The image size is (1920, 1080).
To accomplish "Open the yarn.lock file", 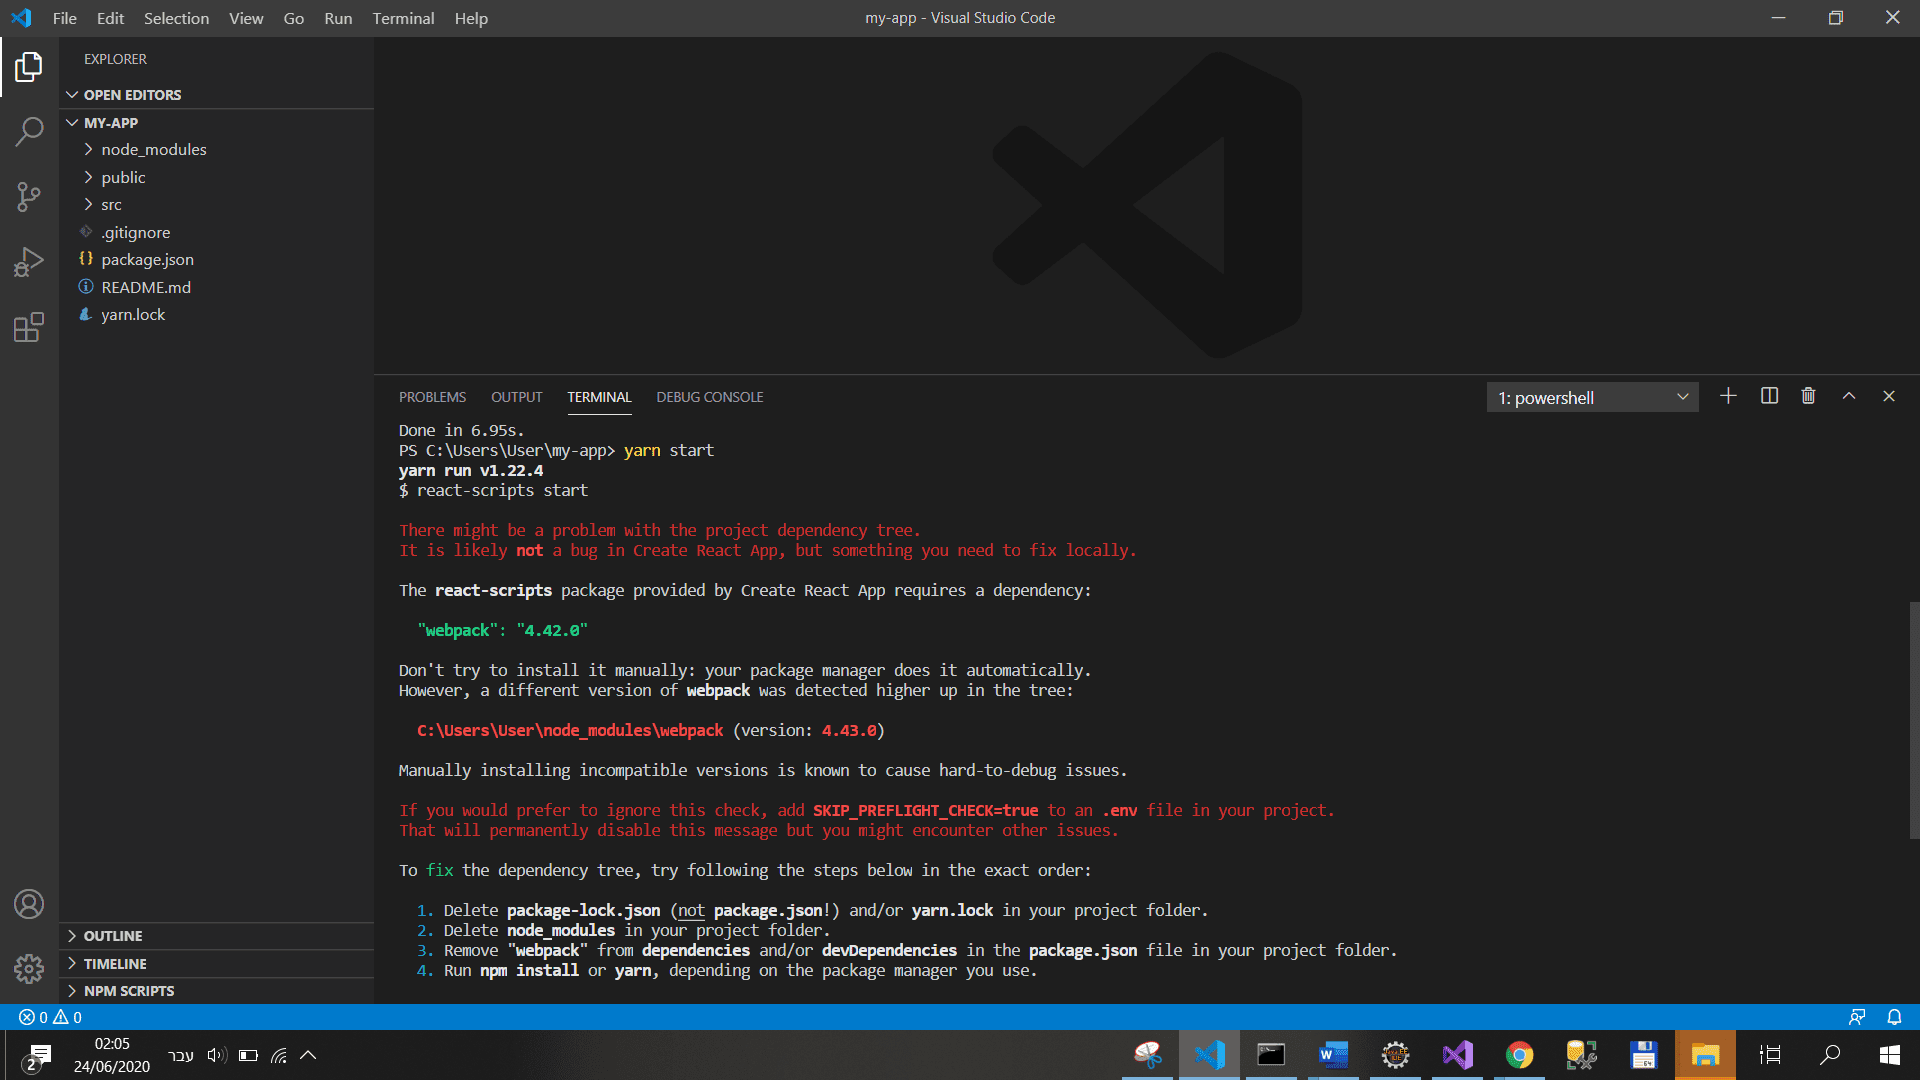I will (216, 315).
